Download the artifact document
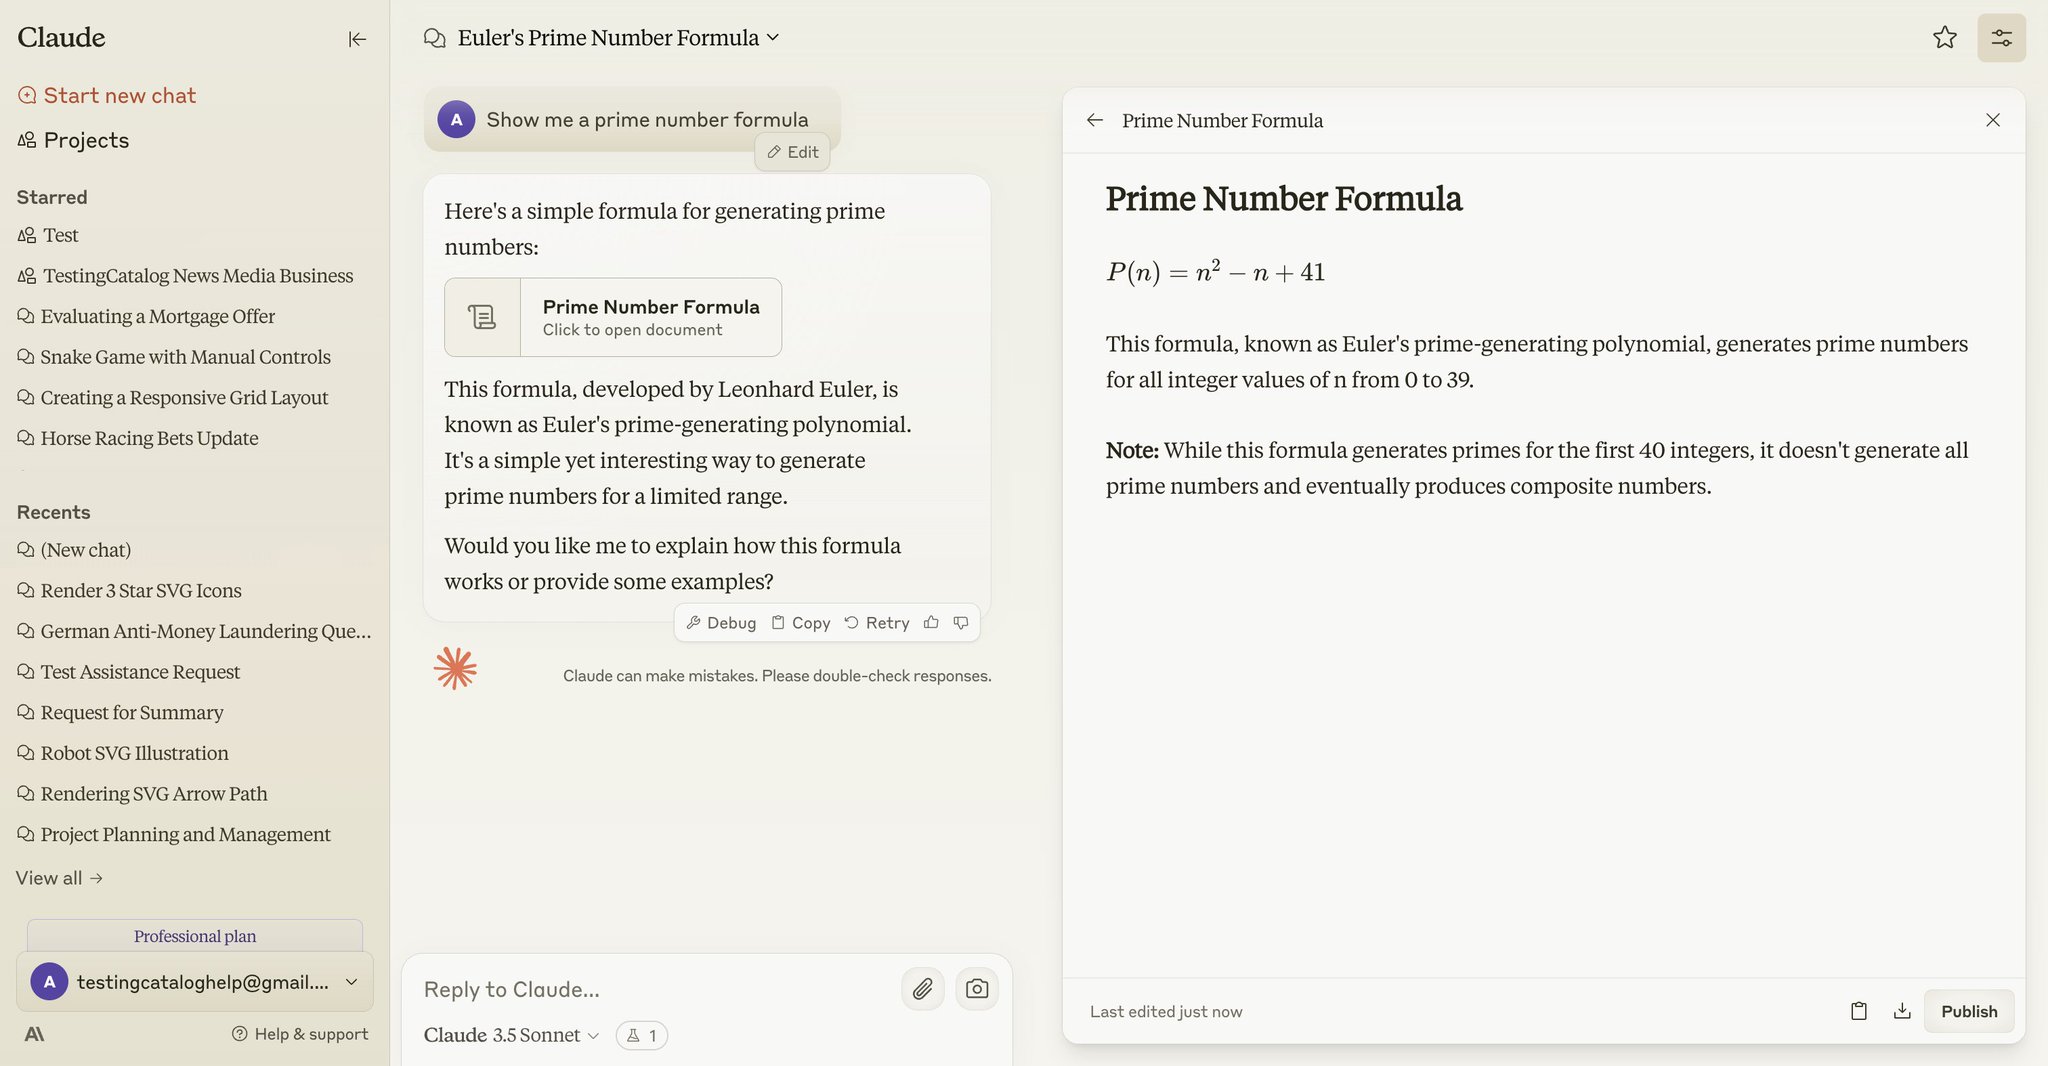The width and height of the screenshot is (2048, 1066). (x=1902, y=1011)
